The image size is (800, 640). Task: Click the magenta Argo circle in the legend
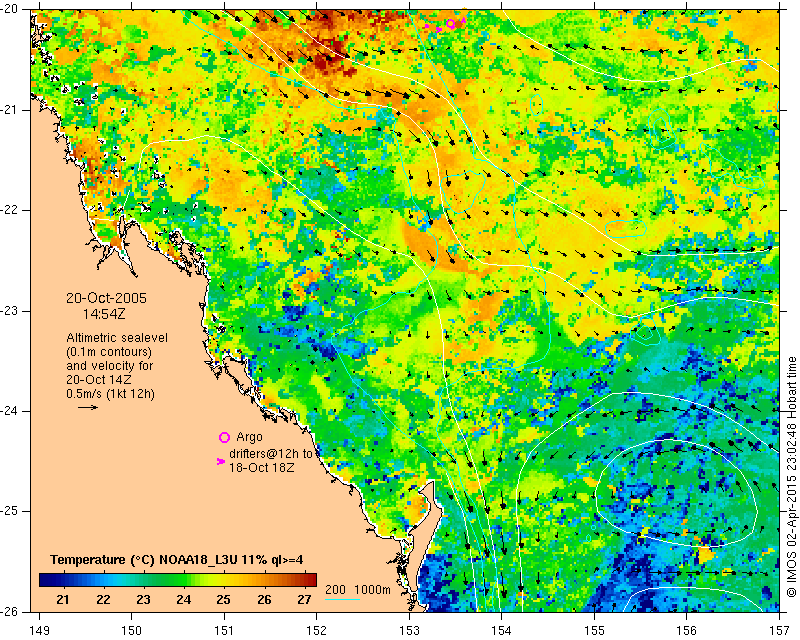[x=224, y=437]
